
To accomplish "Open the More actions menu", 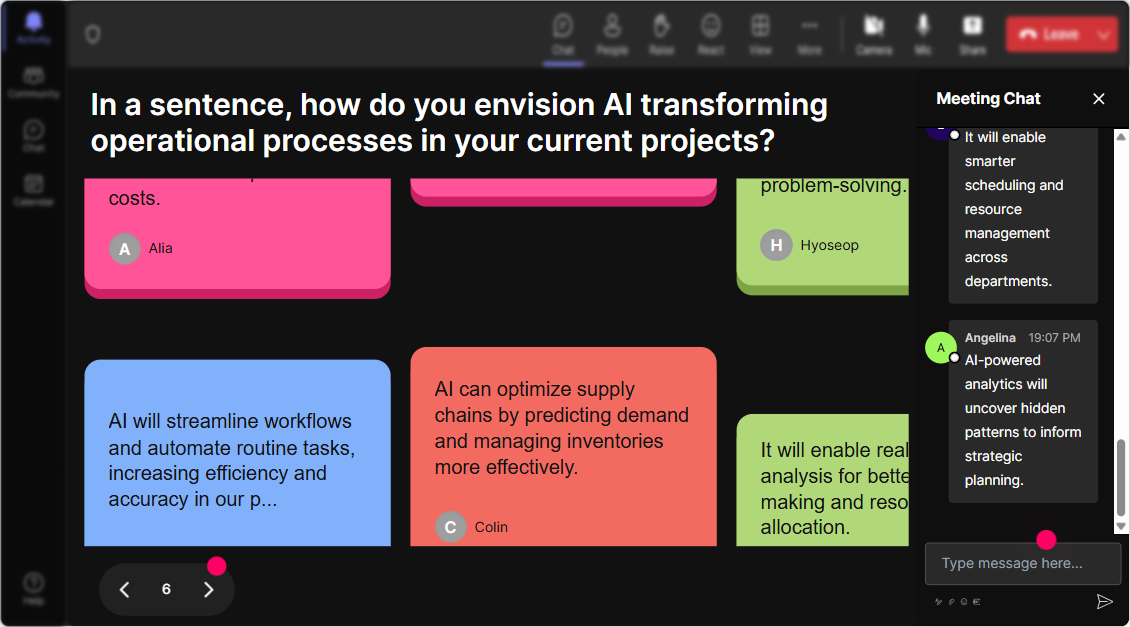I will (809, 34).
